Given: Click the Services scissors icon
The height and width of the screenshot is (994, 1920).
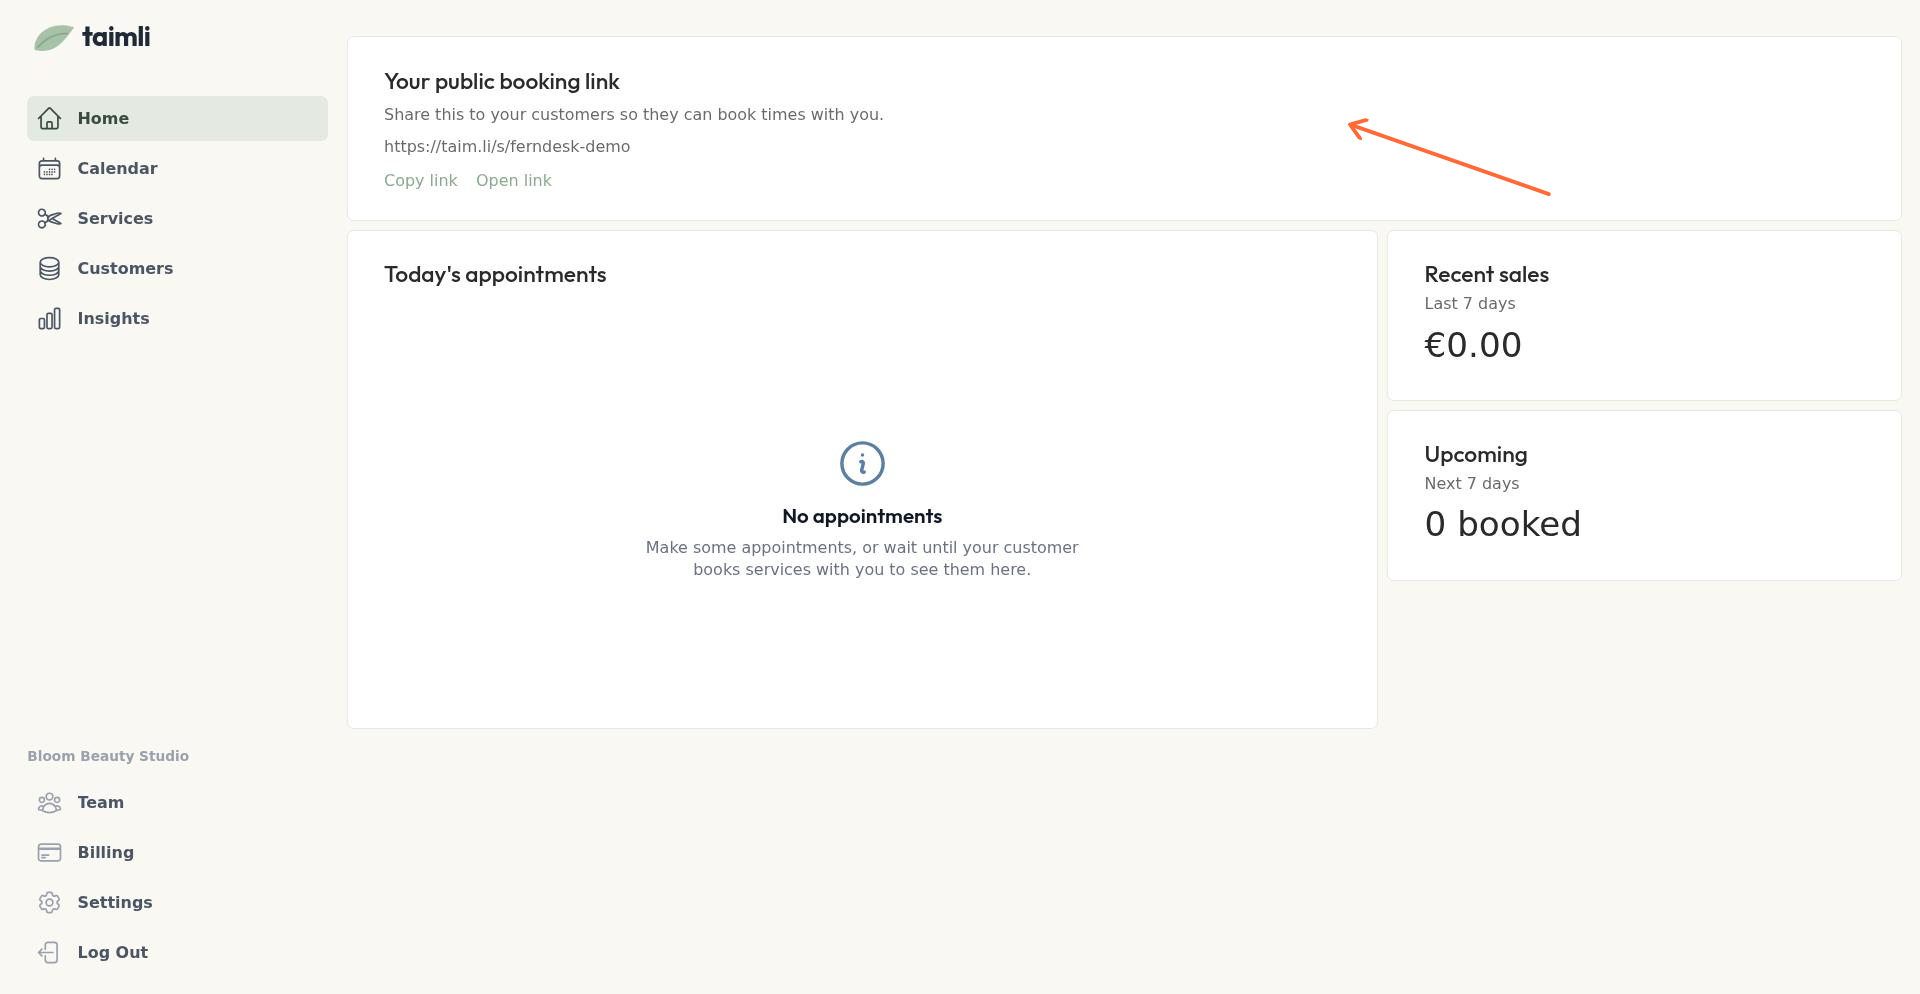Looking at the screenshot, I should [49, 219].
